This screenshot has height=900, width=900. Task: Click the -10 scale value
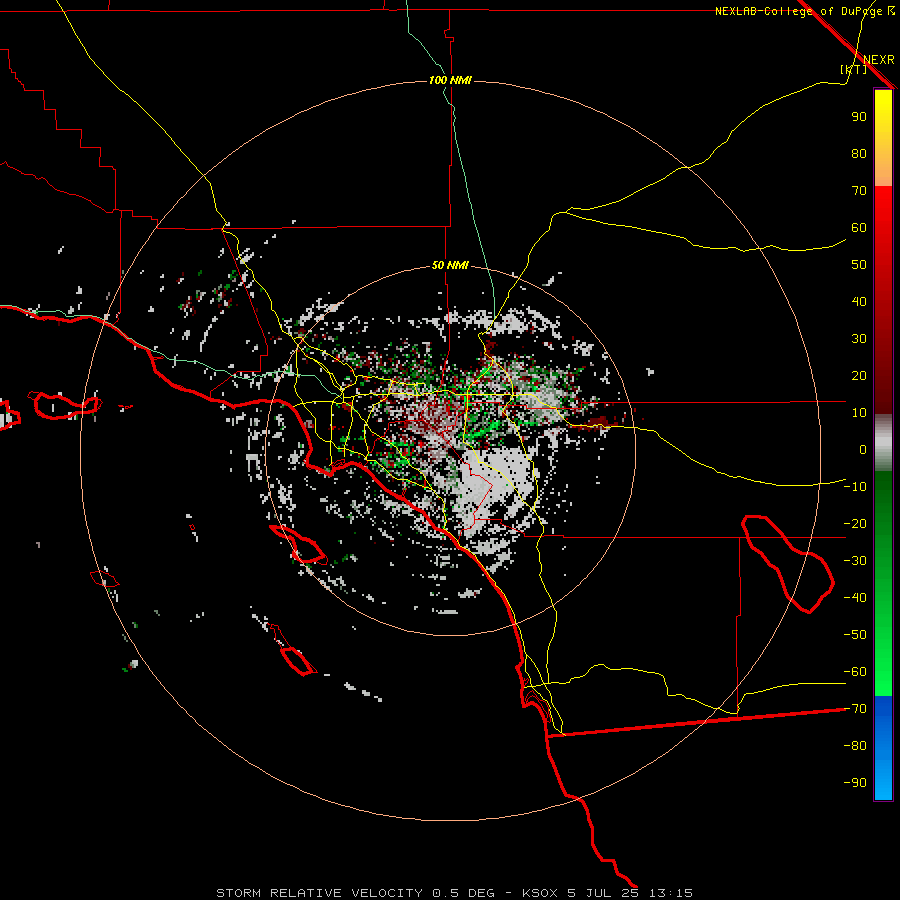pos(855,487)
